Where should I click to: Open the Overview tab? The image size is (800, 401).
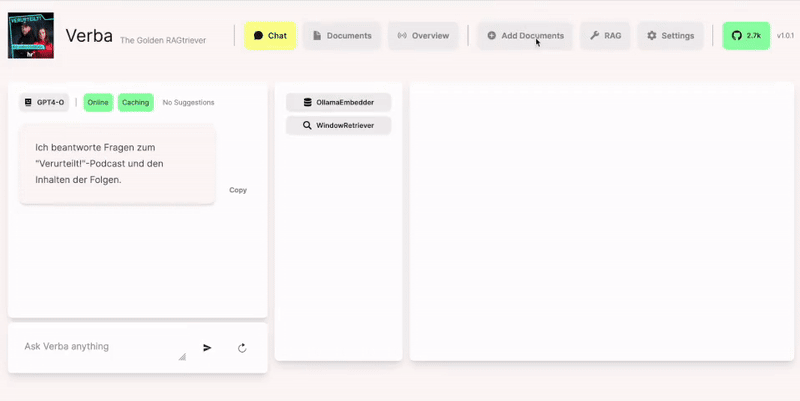click(x=423, y=36)
